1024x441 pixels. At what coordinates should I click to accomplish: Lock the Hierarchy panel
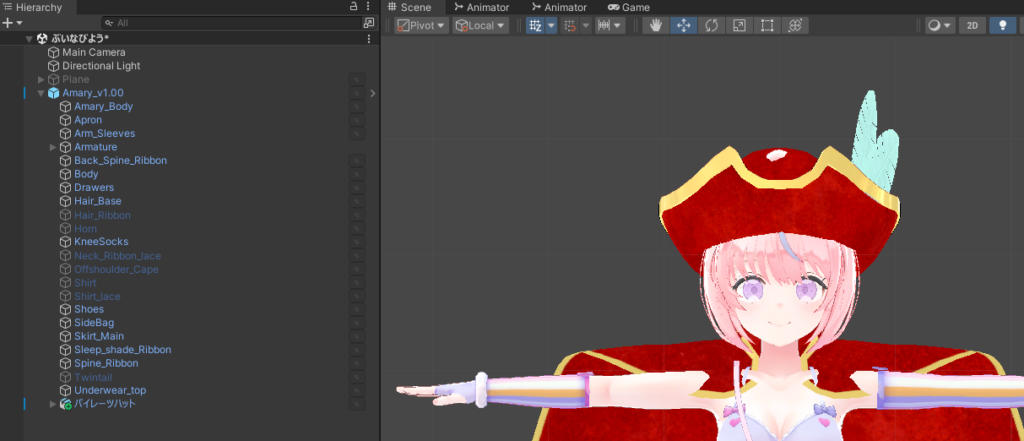pyautogui.click(x=353, y=7)
